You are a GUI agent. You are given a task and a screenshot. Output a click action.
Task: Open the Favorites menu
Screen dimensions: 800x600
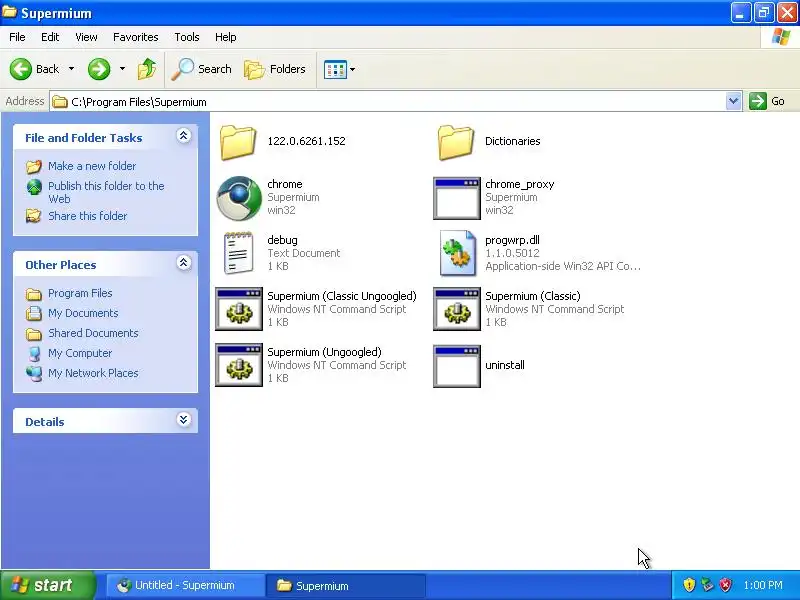pos(136,37)
